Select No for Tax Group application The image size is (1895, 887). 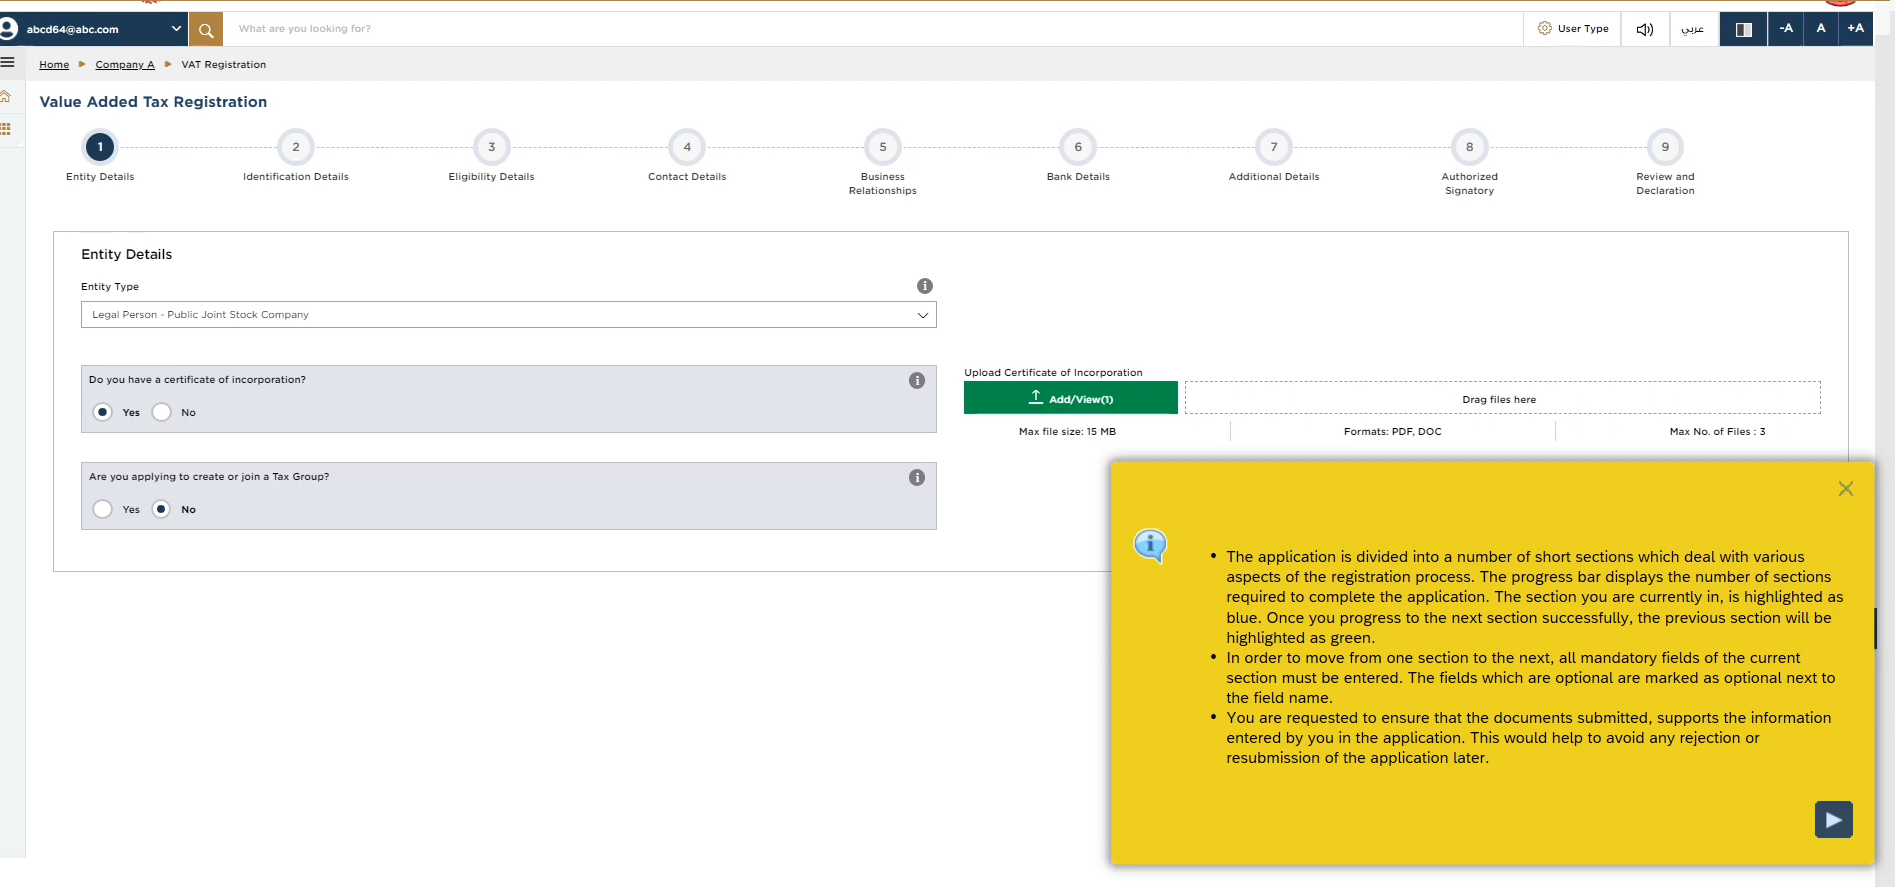(161, 509)
